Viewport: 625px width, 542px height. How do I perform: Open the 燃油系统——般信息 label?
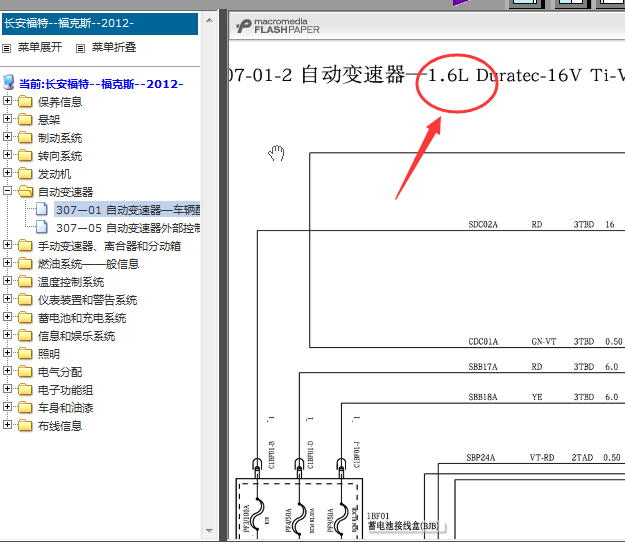[88, 264]
